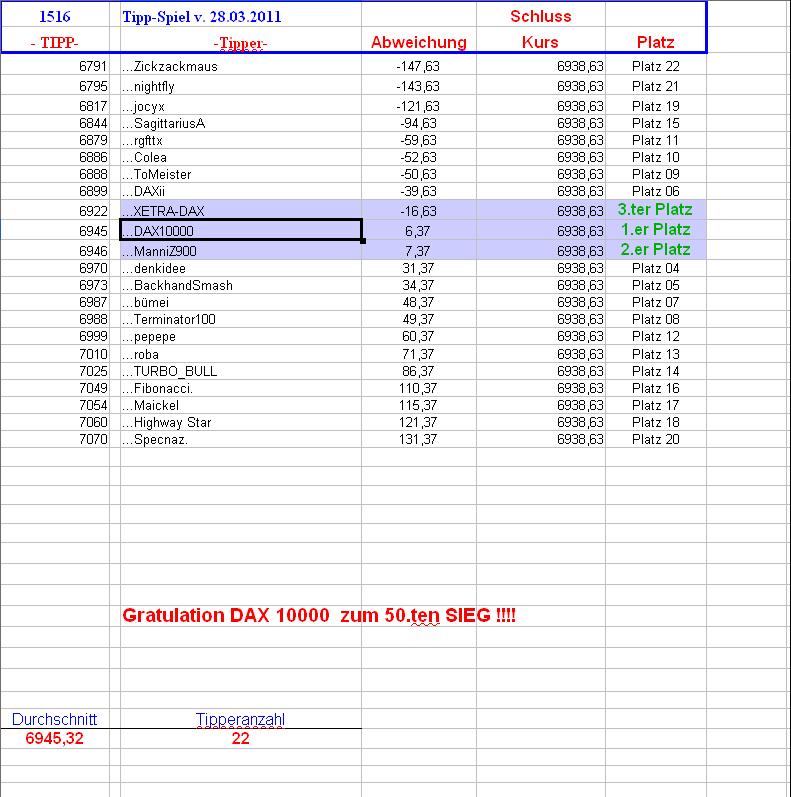
Task: Select the - TIPP- column header
Action: (54, 42)
